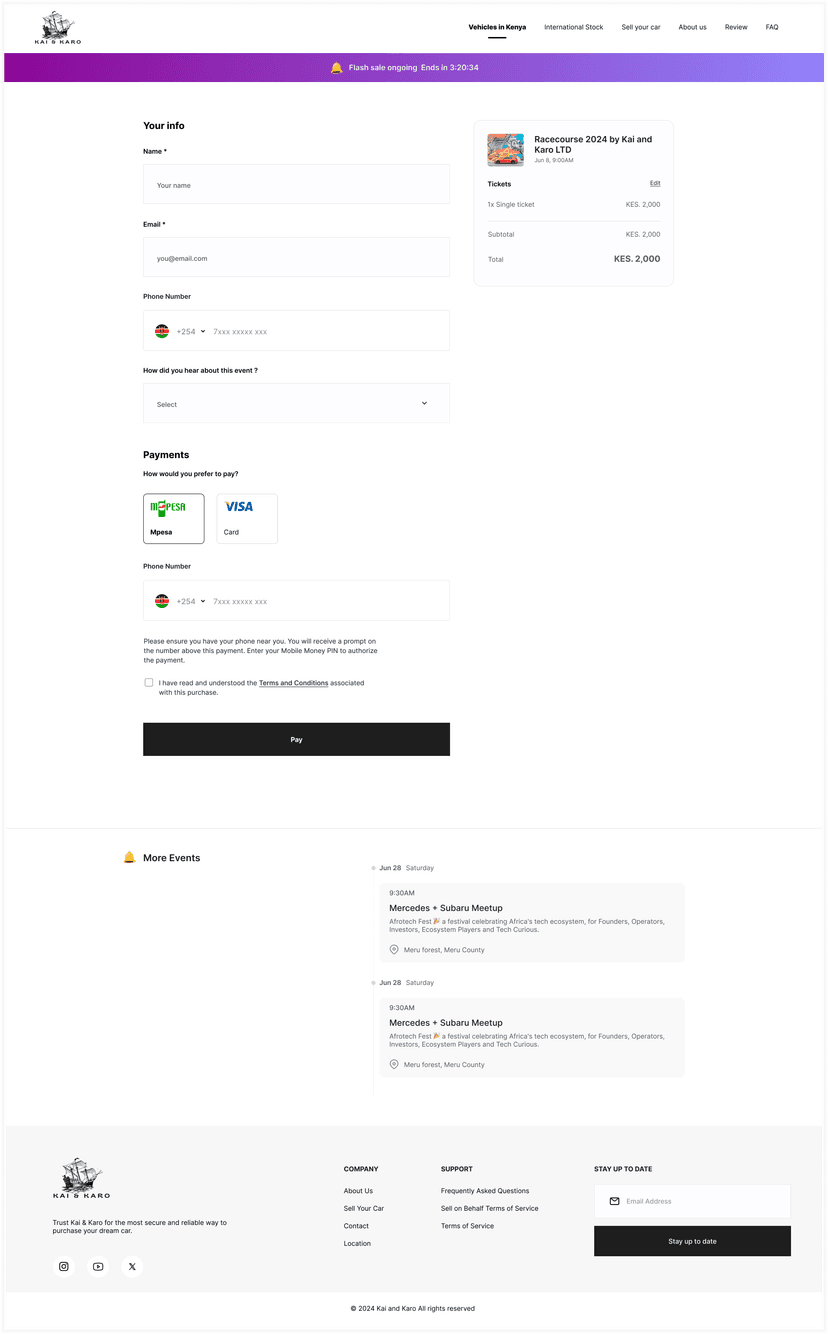Screen dimensions: 828x1334
Task: Click the flash sale bell icon
Action: pyautogui.click(x=336, y=68)
